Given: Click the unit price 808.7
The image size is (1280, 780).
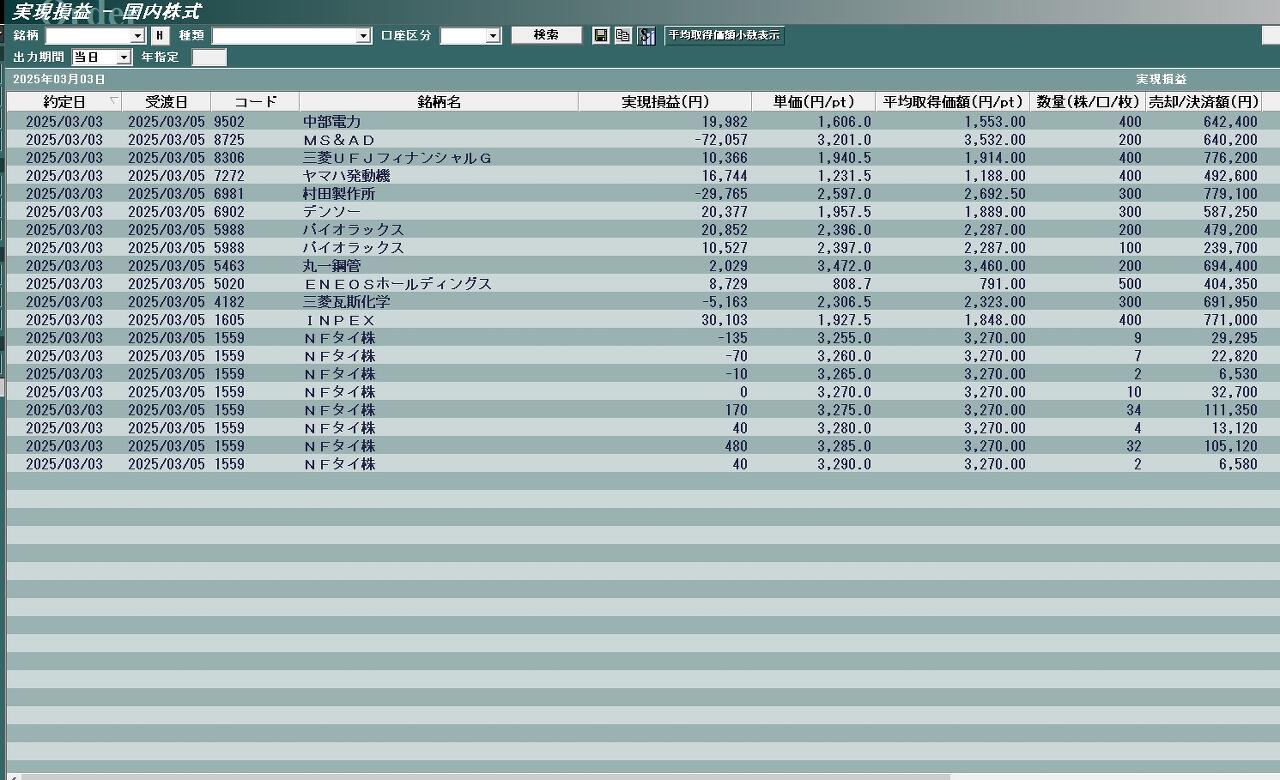Looking at the screenshot, I should pyautogui.click(x=852, y=284).
